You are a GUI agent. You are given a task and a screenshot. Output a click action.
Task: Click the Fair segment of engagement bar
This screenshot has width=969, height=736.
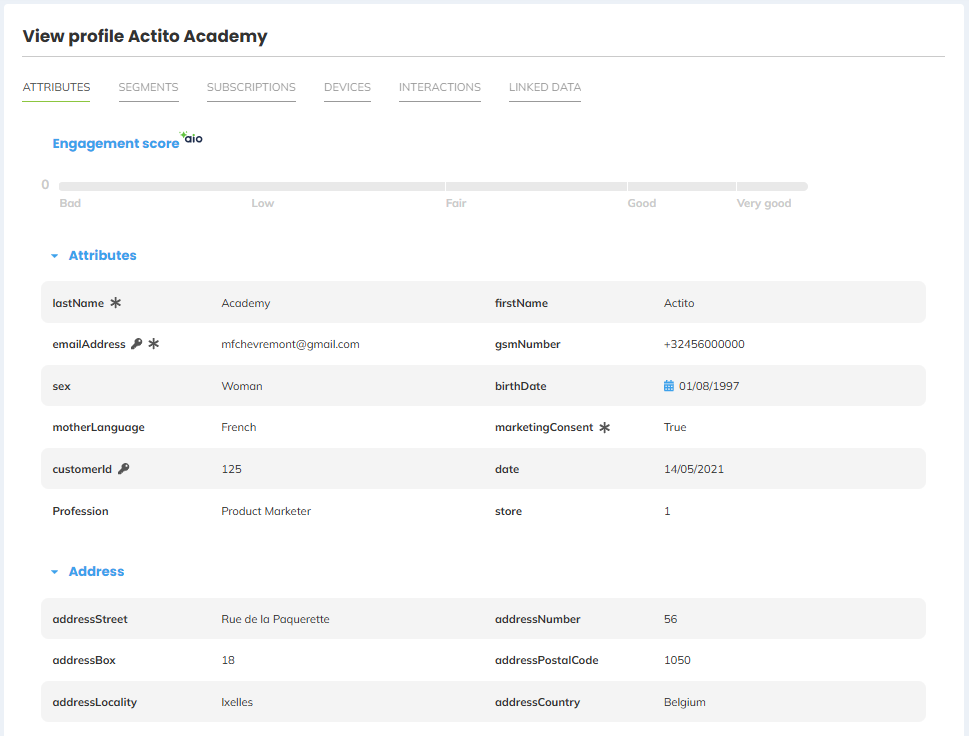coord(536,186)
